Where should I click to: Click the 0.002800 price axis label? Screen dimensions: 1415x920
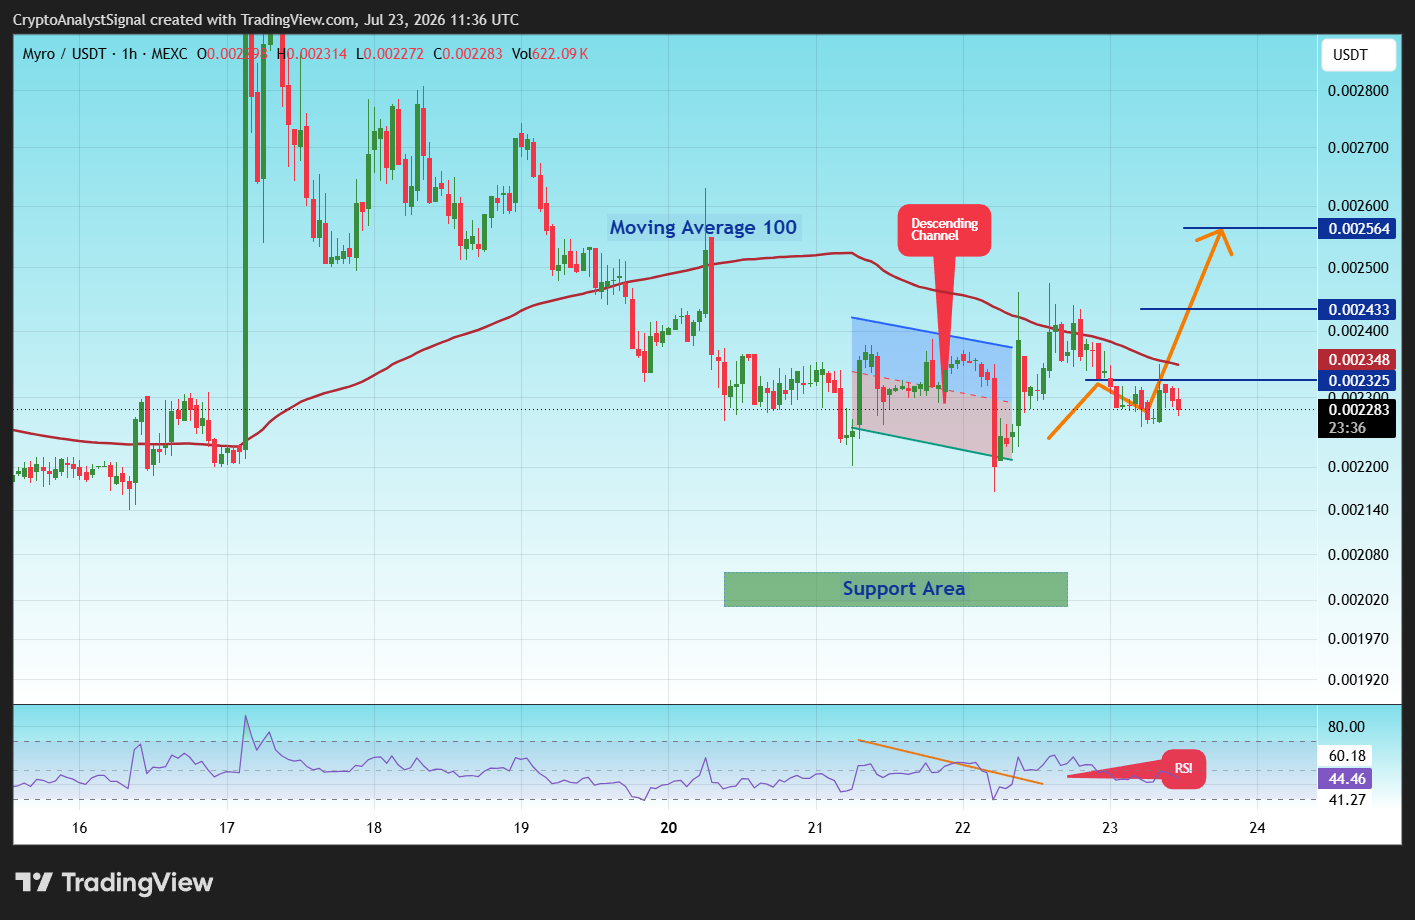click(1358, 91)
